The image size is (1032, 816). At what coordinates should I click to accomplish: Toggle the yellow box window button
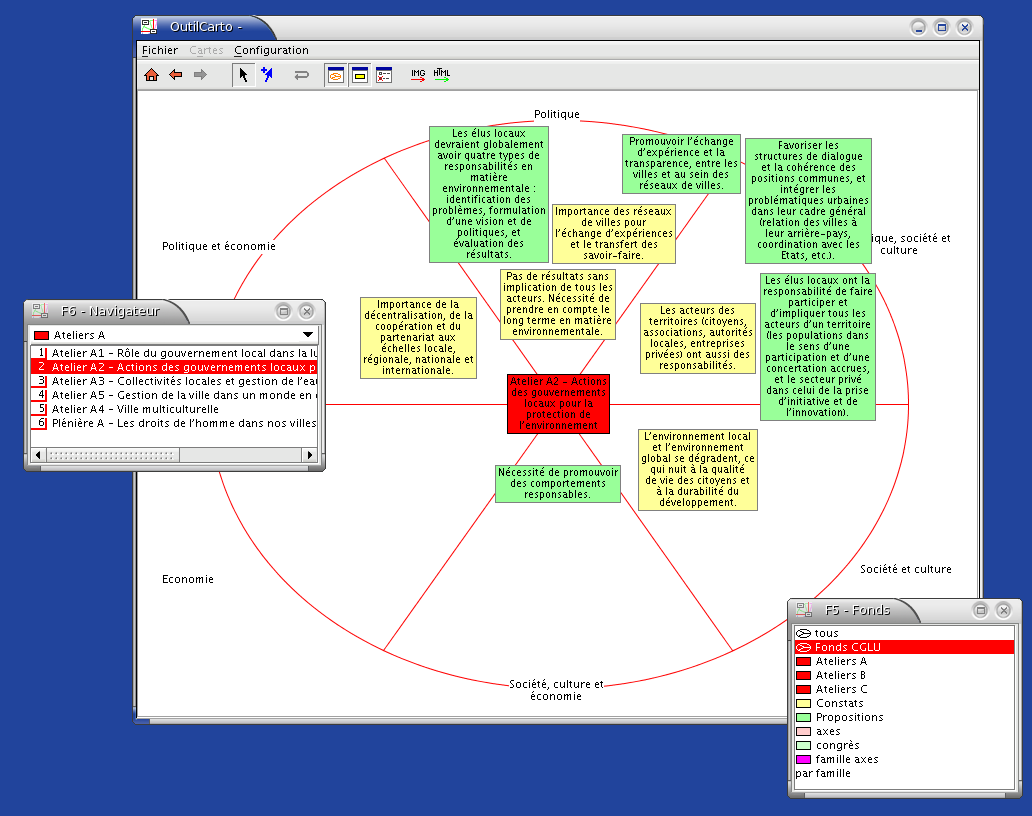[x=360, y=75]
